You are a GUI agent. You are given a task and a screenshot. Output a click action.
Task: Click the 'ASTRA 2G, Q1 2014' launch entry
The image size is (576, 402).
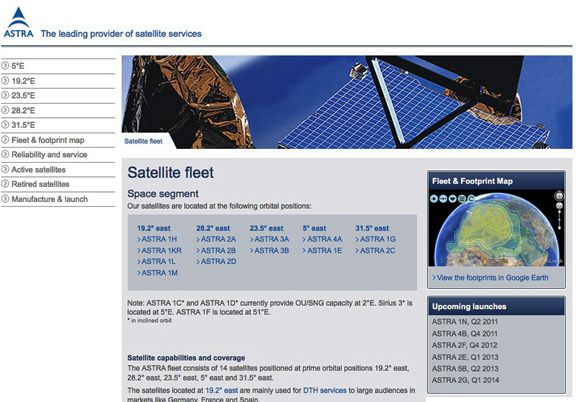pos(465,380)
